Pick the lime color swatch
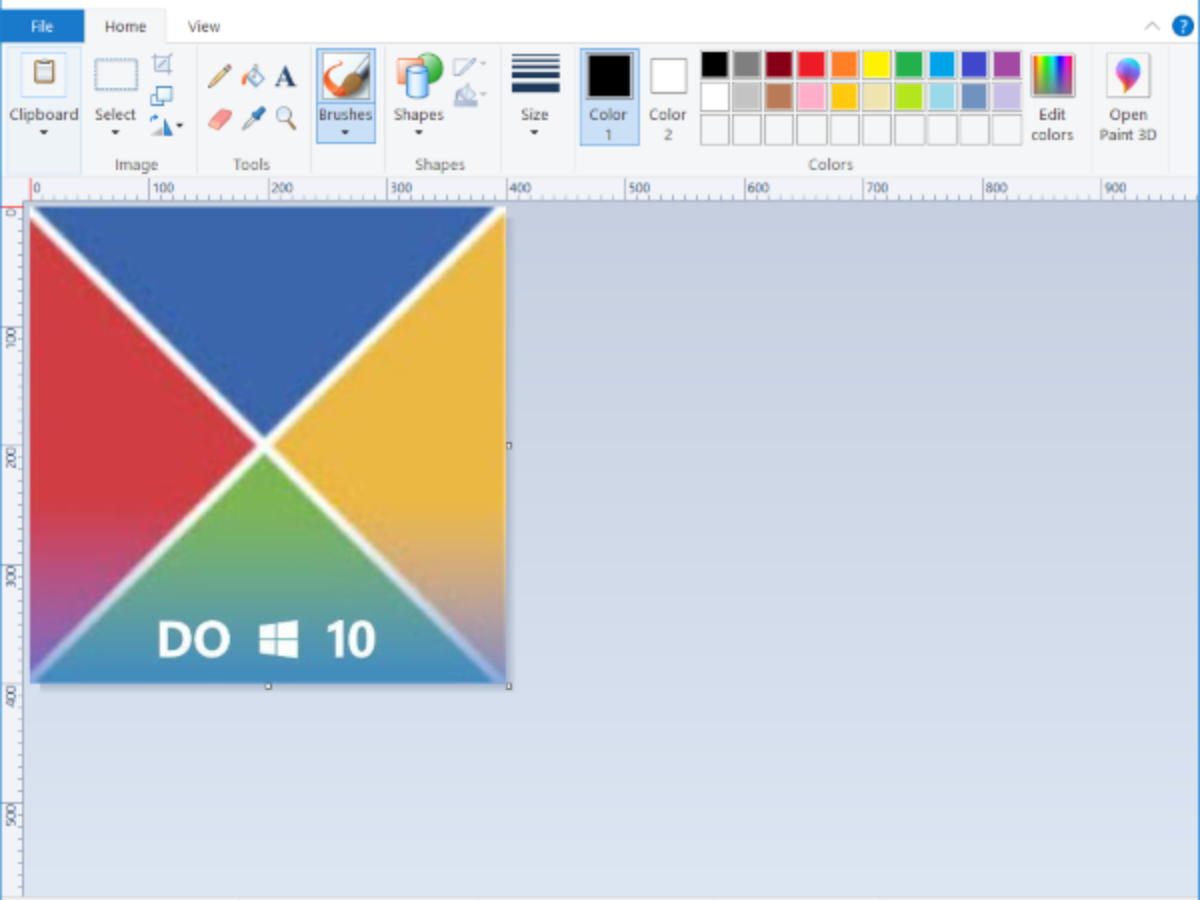This screenshot has width=1200, height=900. coord(909,97)
